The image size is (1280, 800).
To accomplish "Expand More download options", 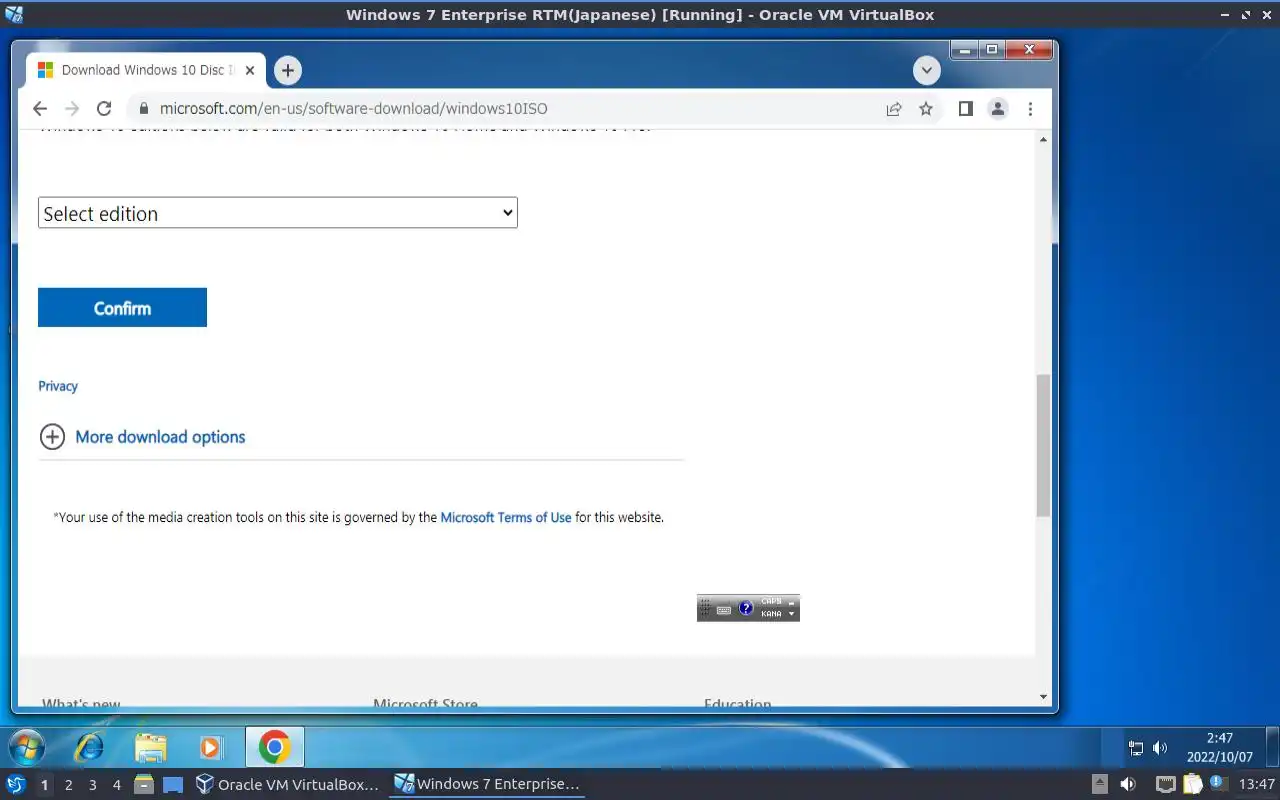I will (142, 437).
